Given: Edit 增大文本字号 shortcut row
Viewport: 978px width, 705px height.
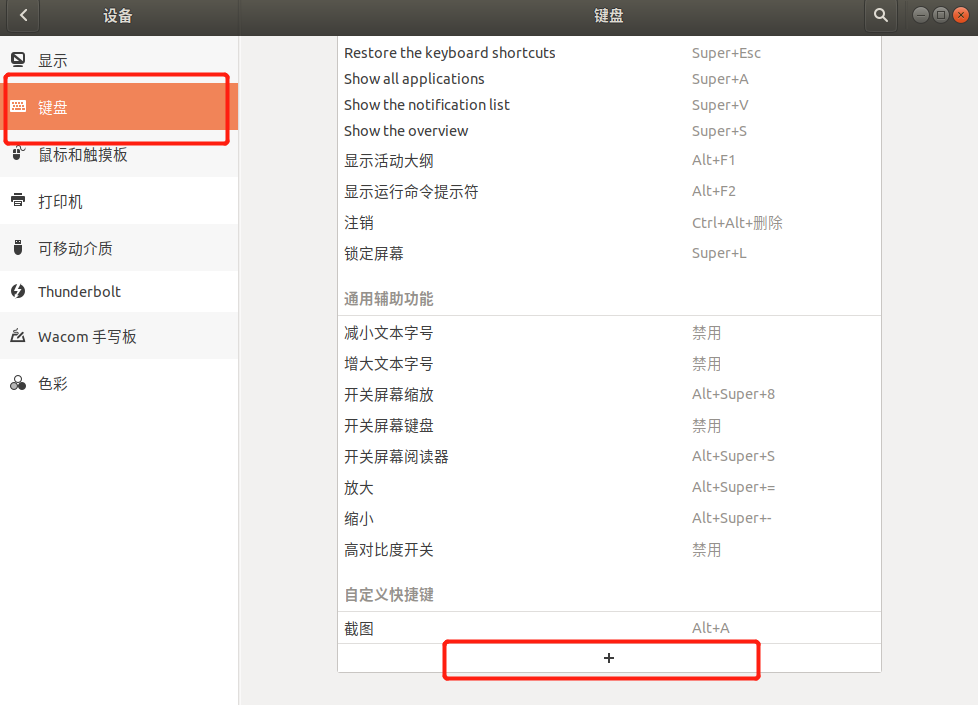Looking at the screenshot, I should point(609,364).
